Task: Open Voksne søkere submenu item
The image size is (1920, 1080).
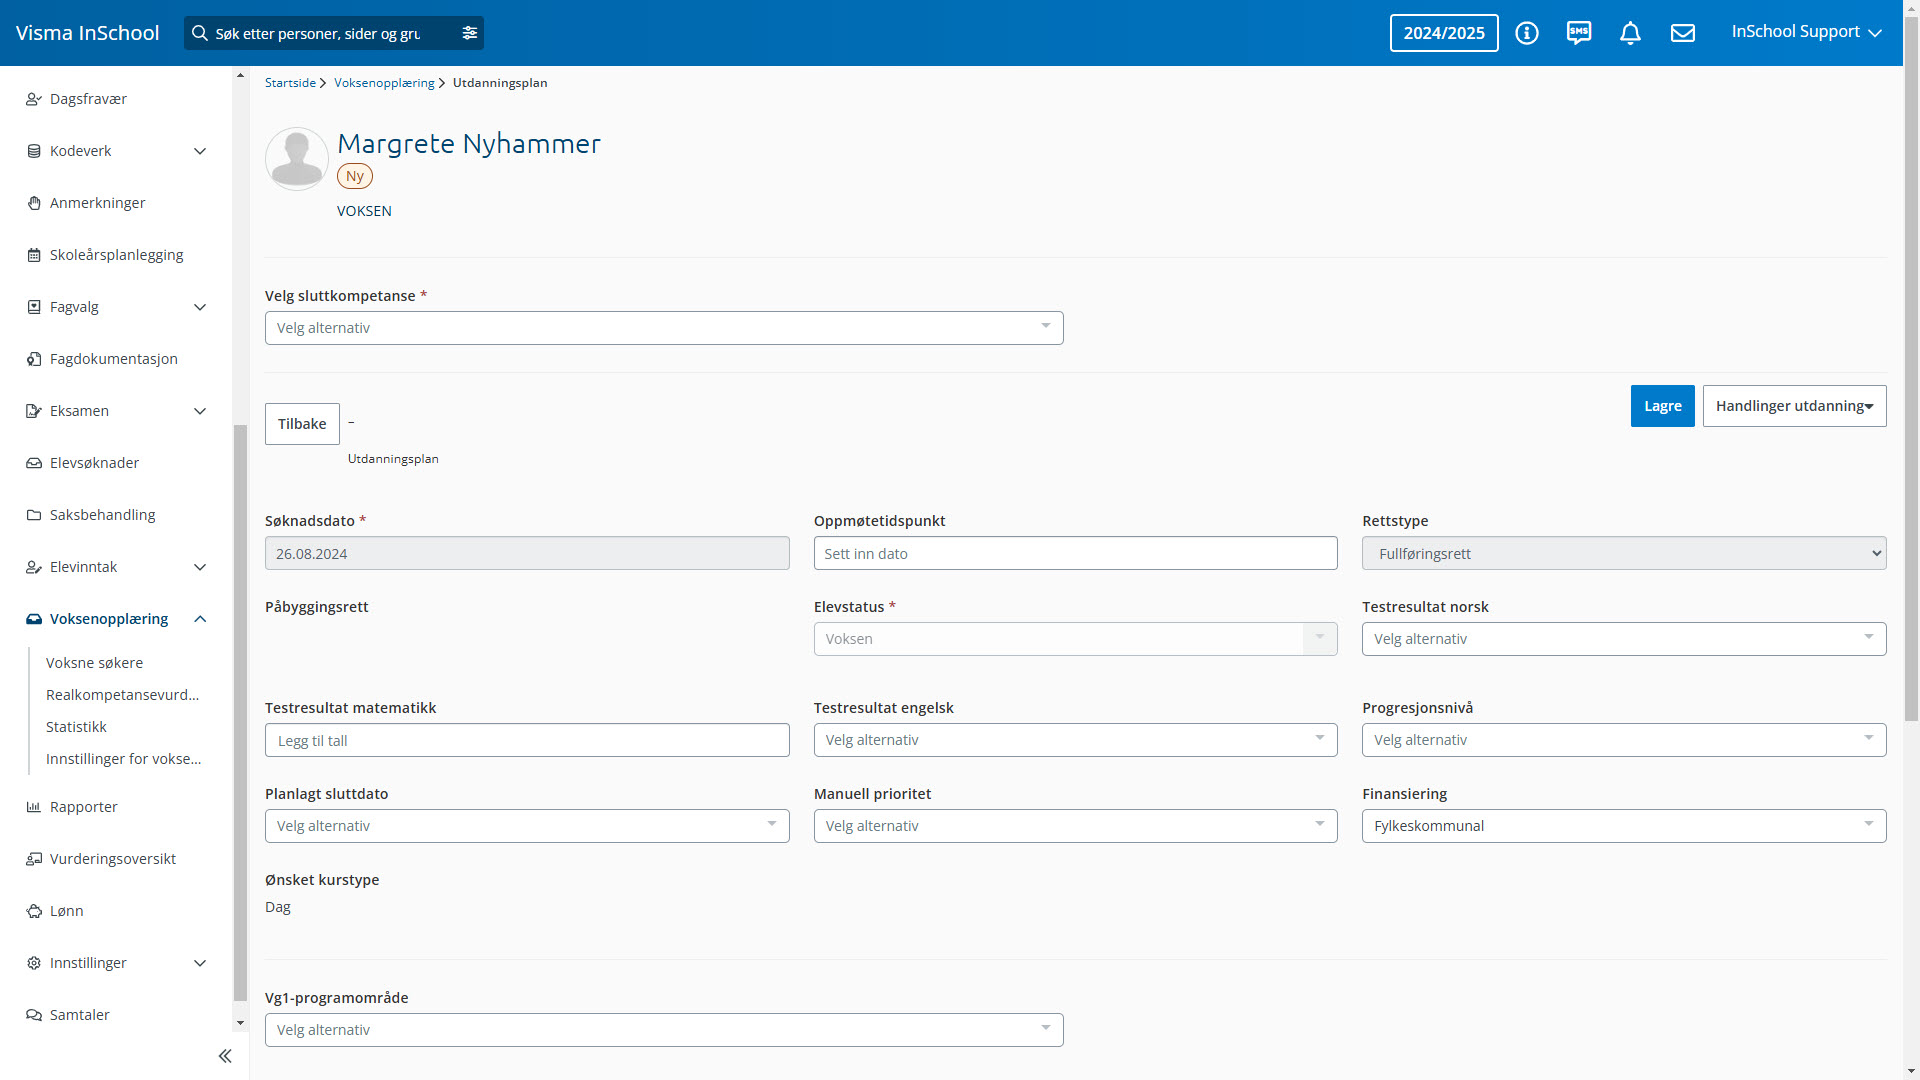Action: click(94, 663)
